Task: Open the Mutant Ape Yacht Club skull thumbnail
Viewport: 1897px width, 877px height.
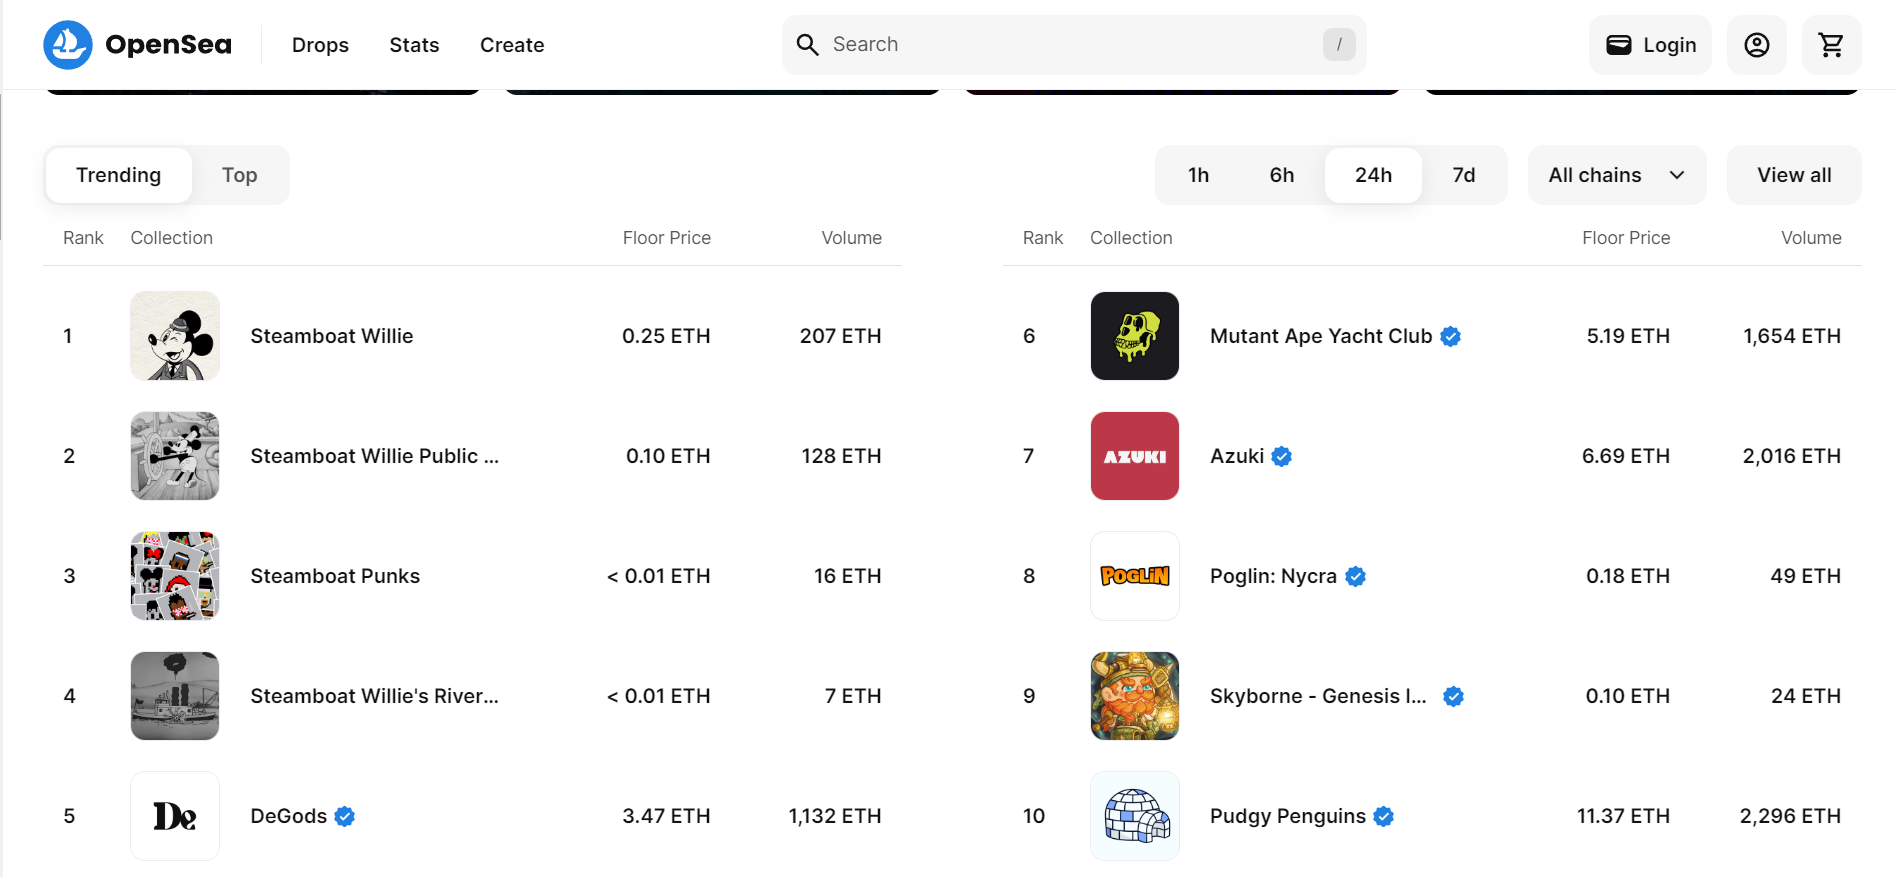Action: coord(1134,336)
